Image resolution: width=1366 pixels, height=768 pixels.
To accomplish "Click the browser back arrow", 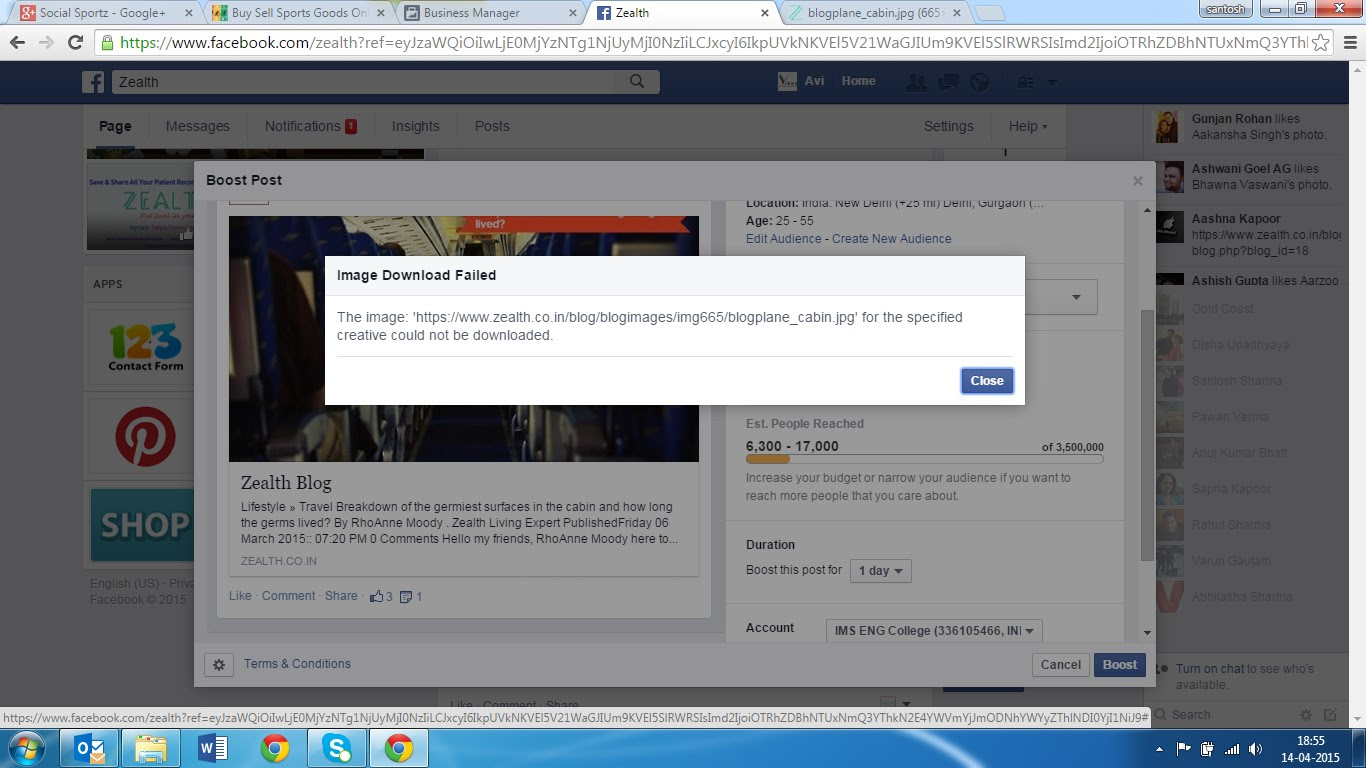I will coord(18,42).
